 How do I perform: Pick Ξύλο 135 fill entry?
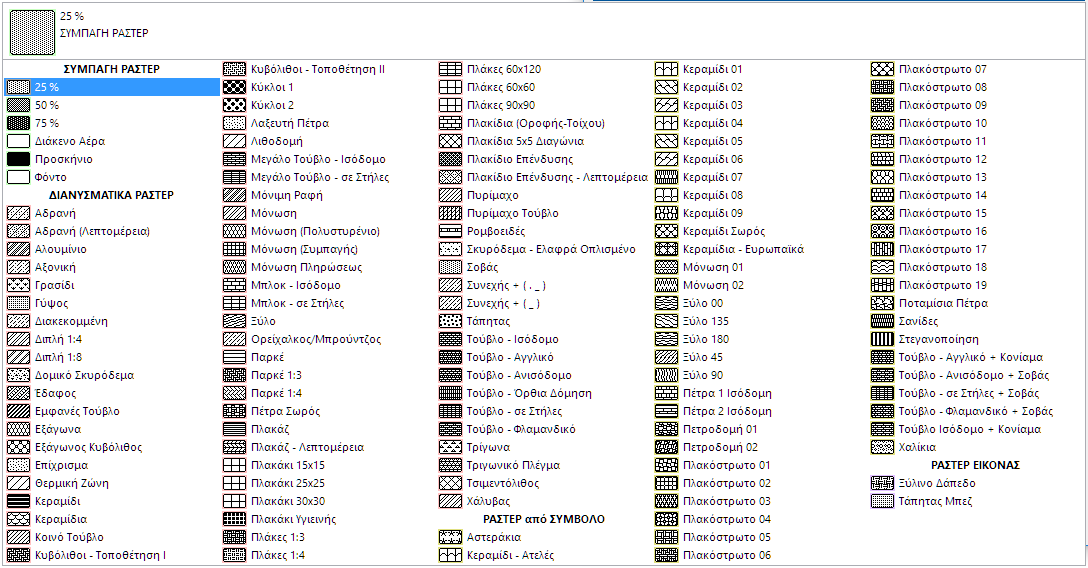tap(706, 321)
